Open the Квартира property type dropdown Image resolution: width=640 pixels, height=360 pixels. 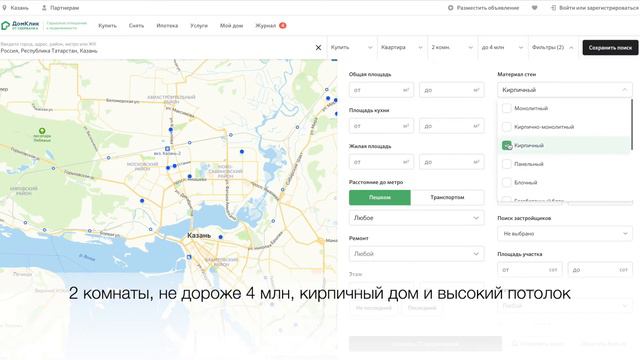402,47
